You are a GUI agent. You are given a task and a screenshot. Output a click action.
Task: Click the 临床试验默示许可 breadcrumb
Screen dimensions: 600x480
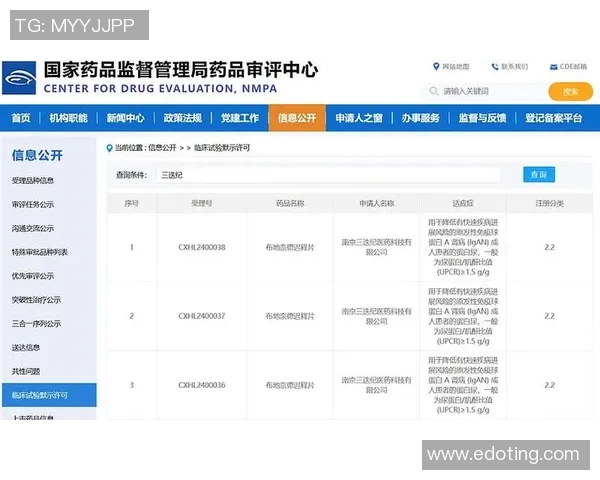point(222,148)
